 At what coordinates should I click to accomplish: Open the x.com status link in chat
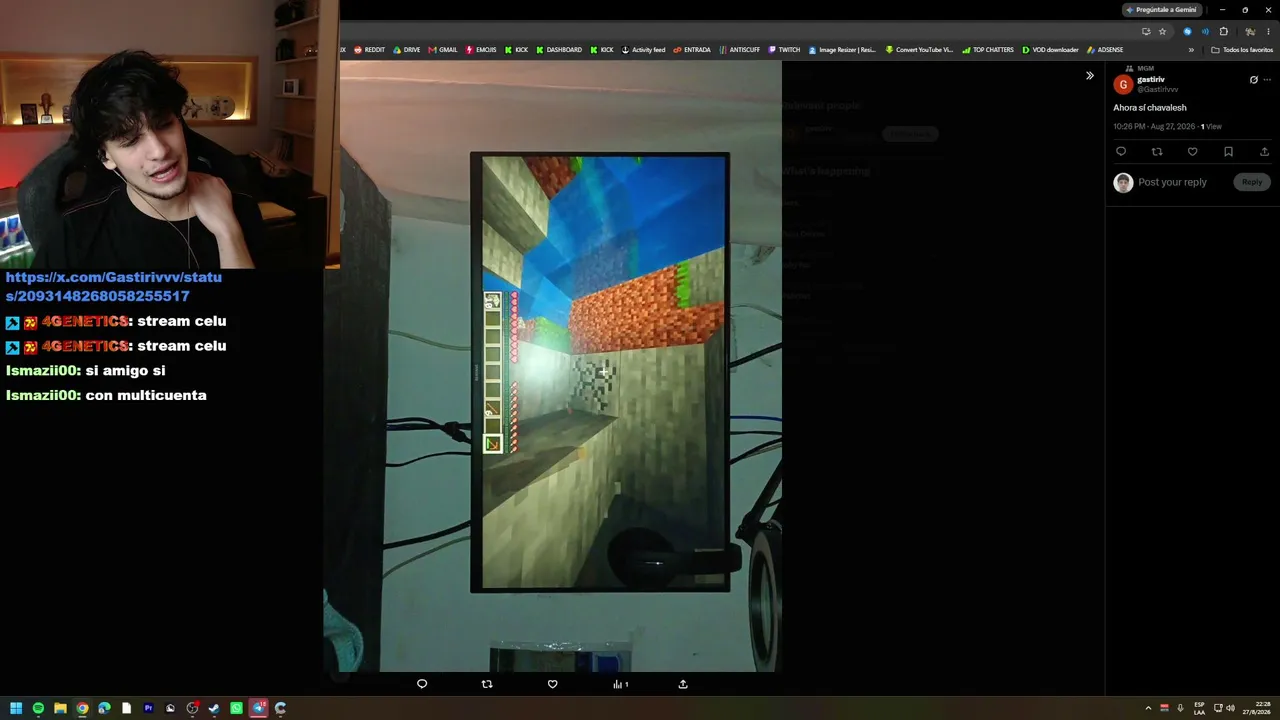coord(113,286)
